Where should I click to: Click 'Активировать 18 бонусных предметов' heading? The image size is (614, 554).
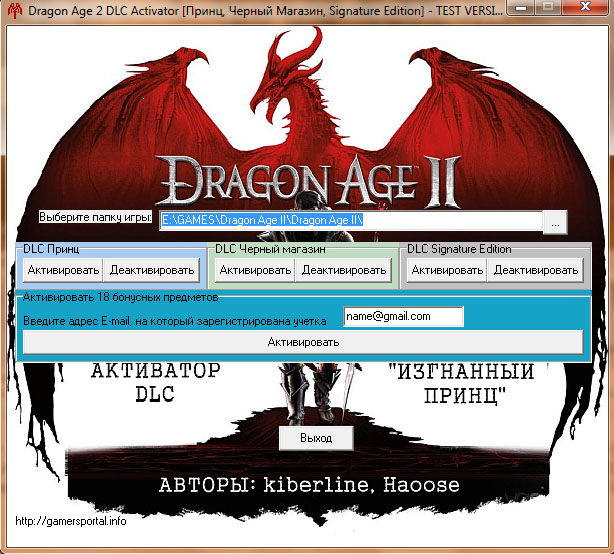coord(120,297)
